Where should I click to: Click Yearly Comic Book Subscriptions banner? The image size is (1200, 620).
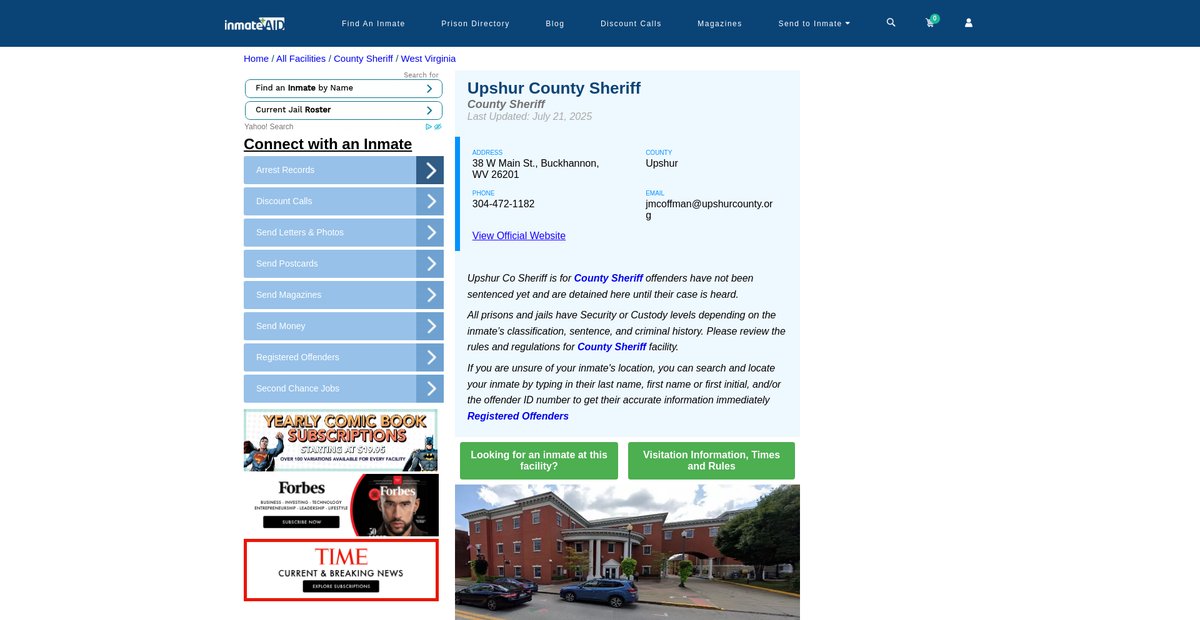pos(341,440)
